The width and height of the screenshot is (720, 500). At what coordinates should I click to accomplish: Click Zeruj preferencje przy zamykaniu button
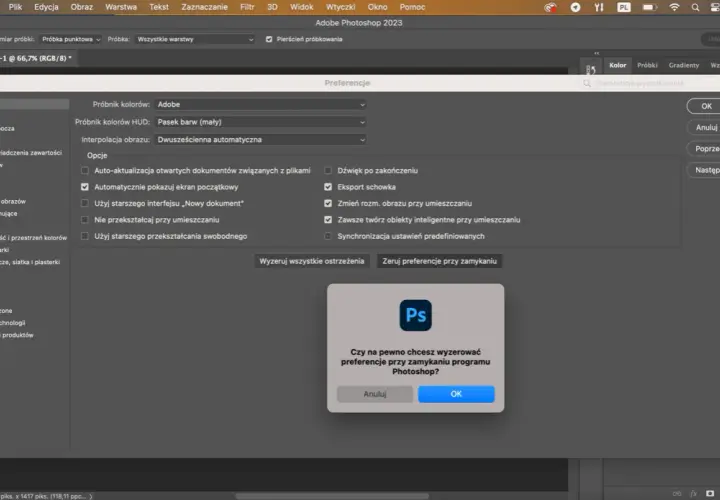pos(439,261)
